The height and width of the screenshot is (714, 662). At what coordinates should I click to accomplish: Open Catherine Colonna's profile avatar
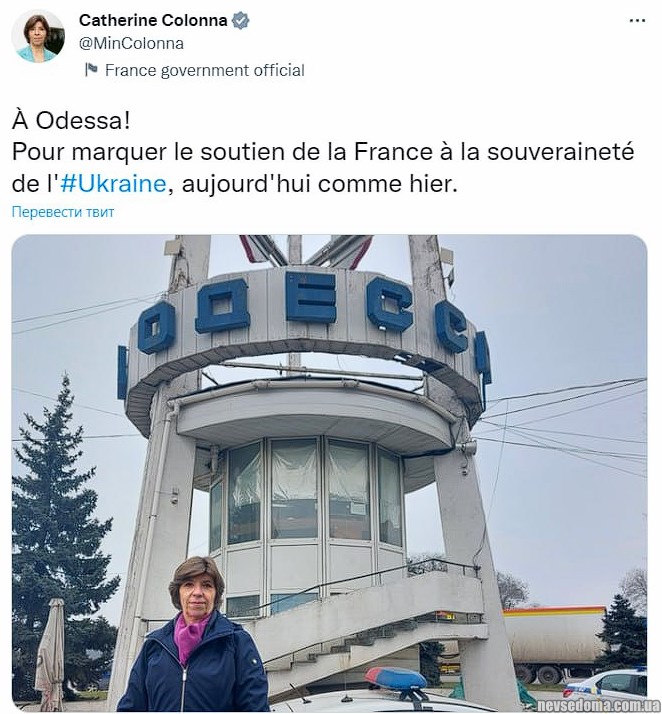coord(38,36)
